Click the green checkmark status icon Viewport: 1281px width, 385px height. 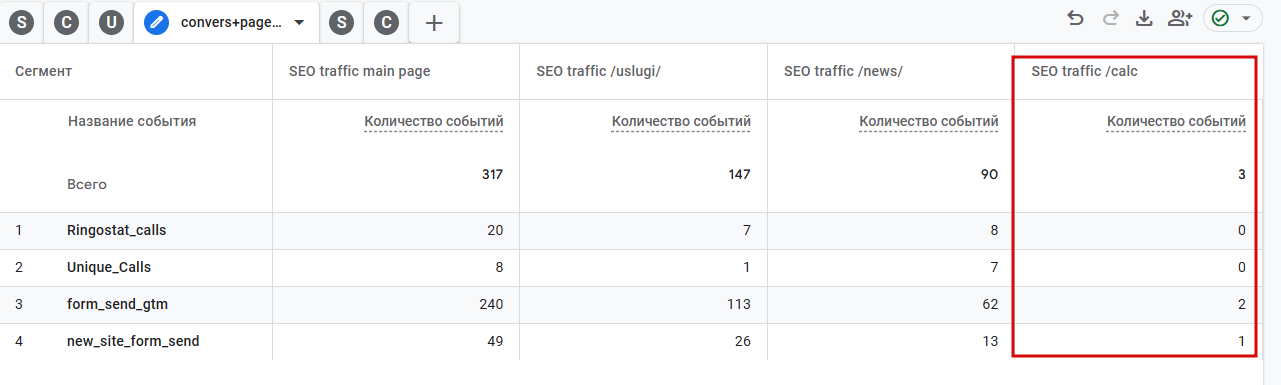pos(1220,18)
